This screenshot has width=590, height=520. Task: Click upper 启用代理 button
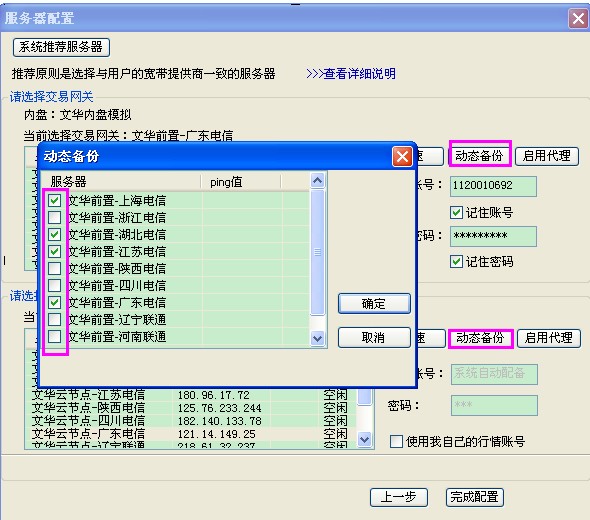pos(547,155)
